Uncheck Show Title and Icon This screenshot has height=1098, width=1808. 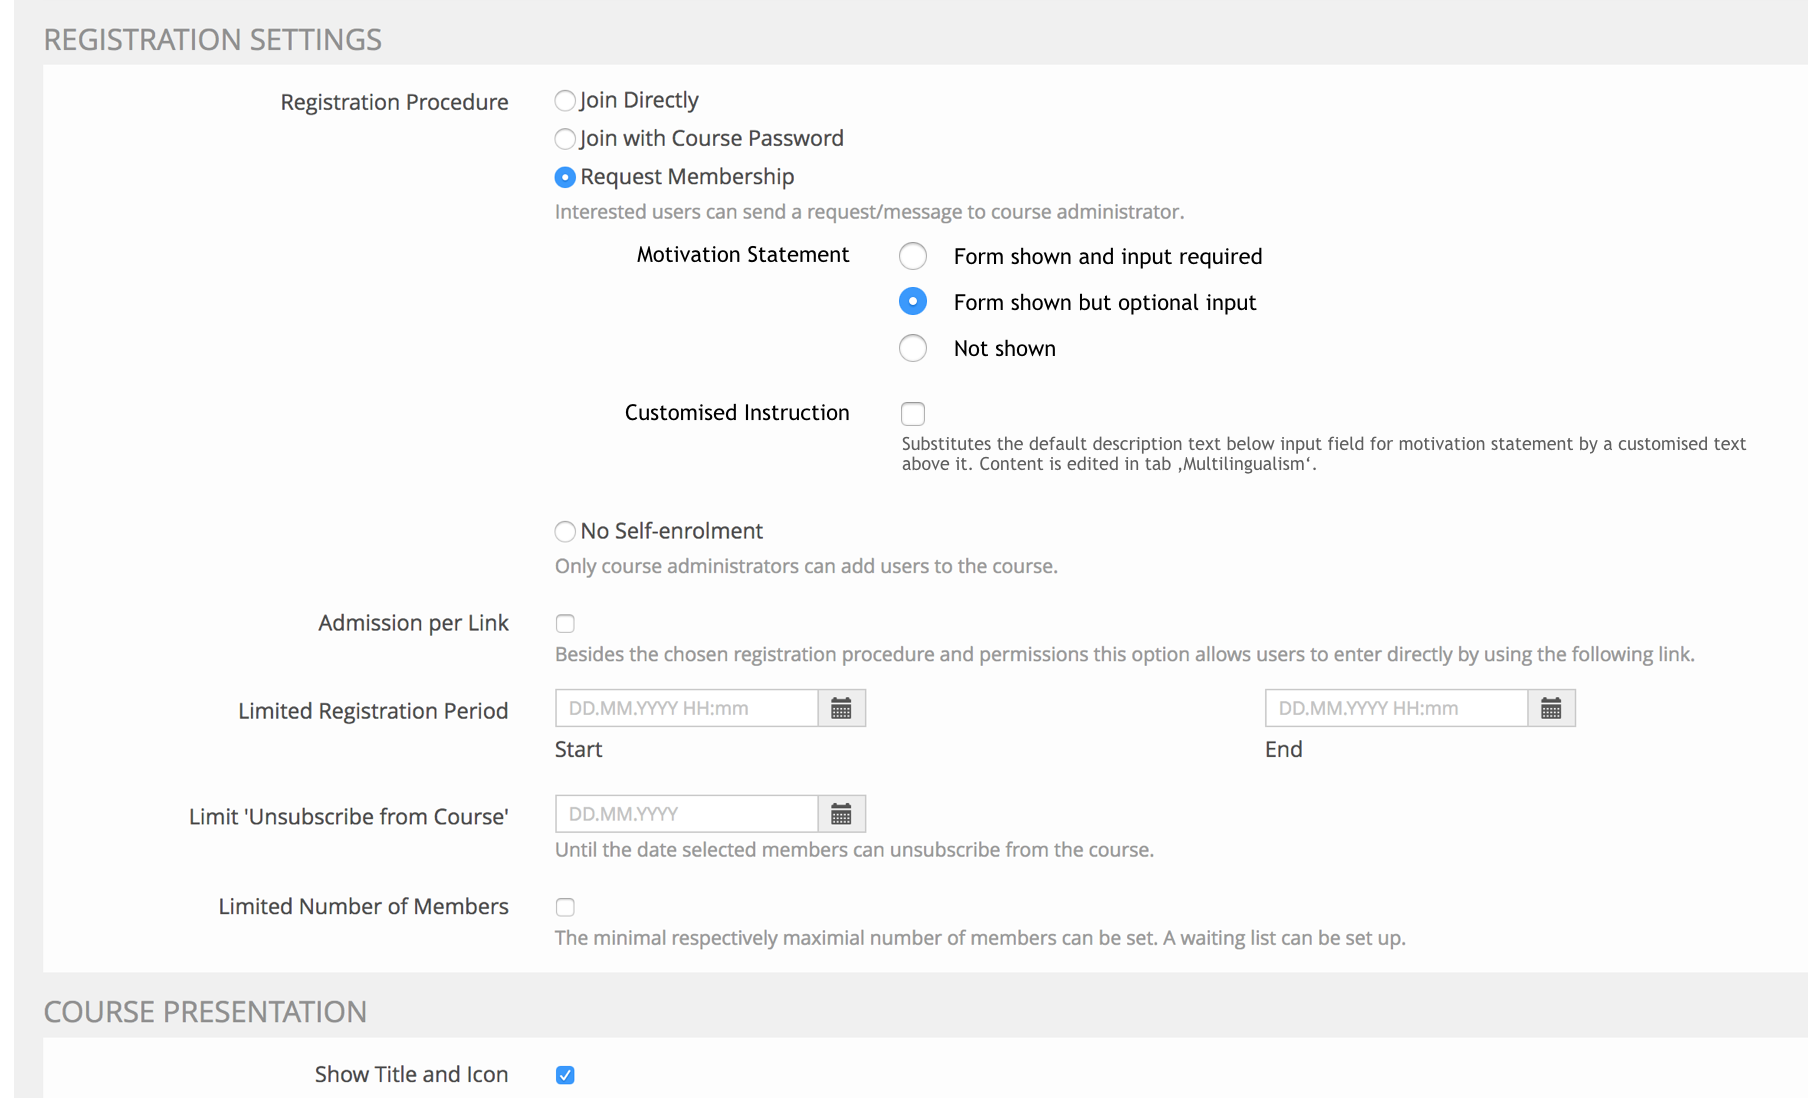click(x=565, y=1075)
